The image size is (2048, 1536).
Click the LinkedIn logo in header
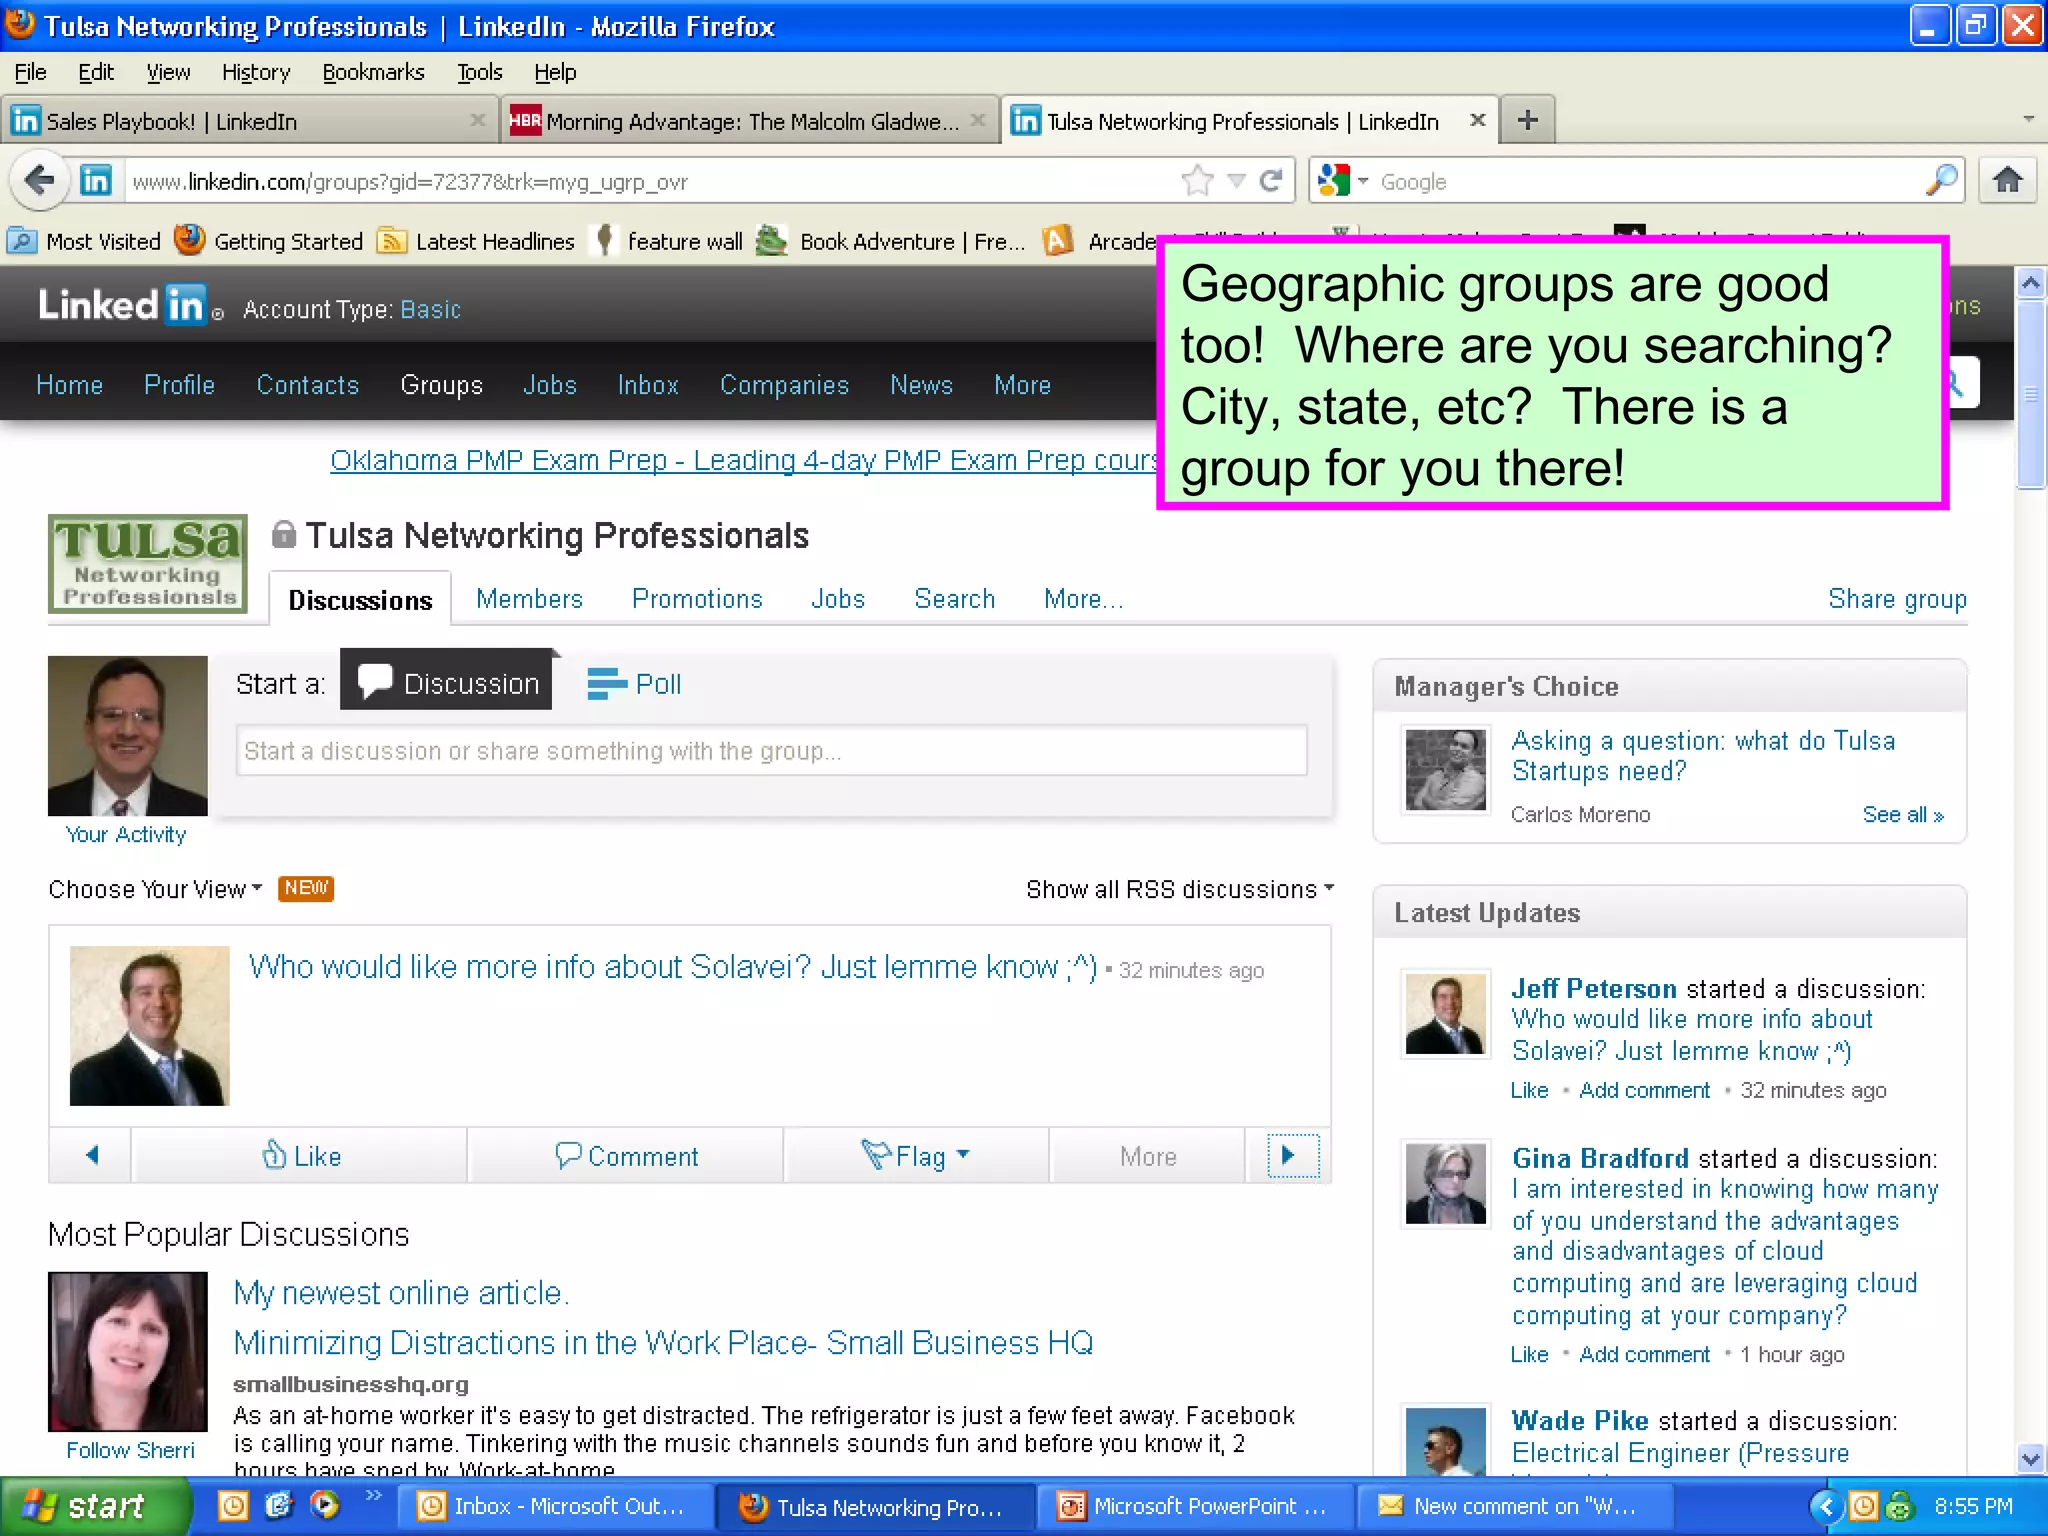tap(122, 305)
